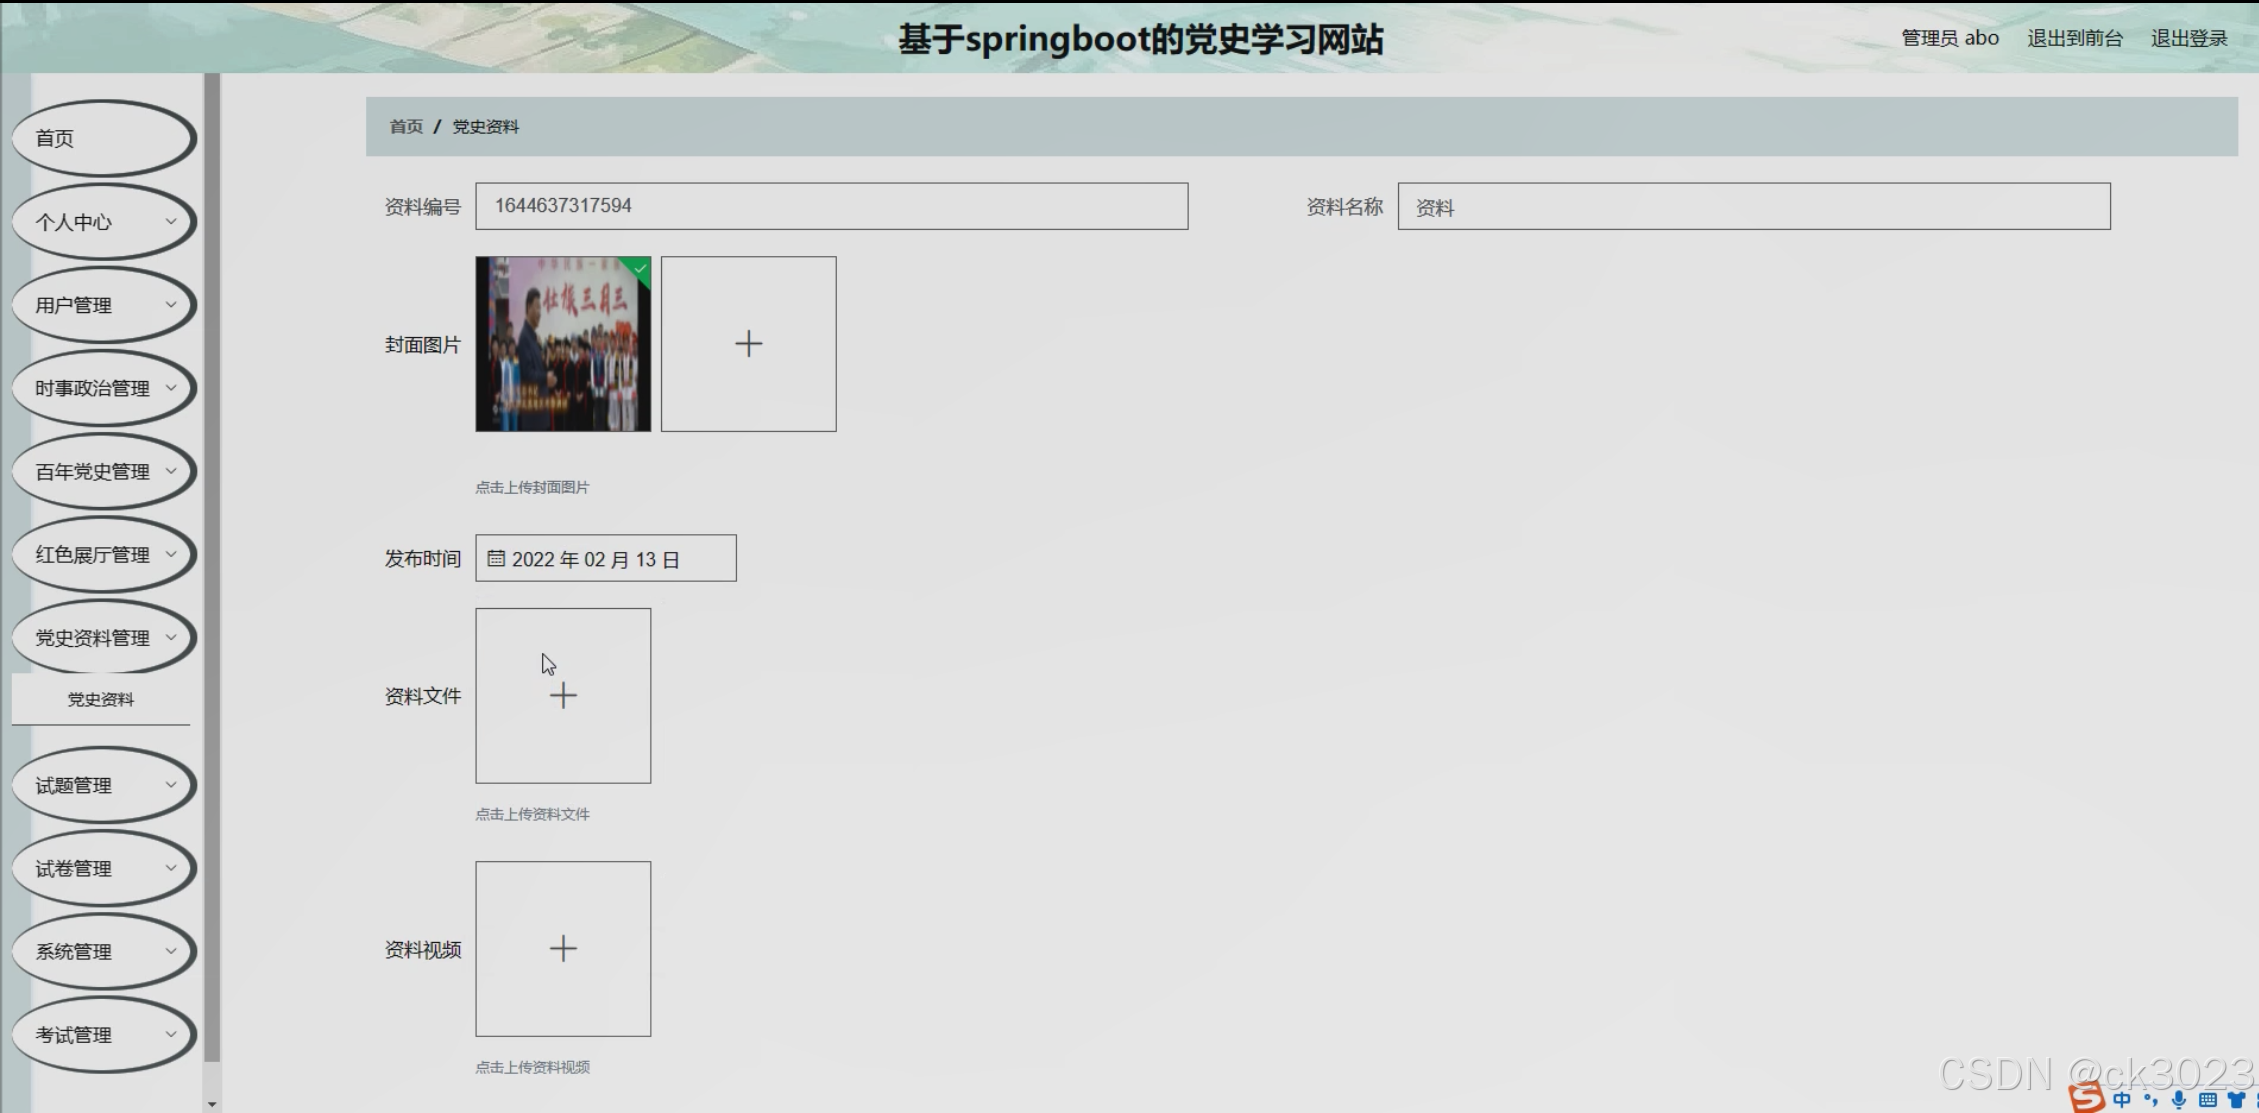2259x1113 pixels.
Task: Click sidebar vertical scrollbar
Action: click(x=212, y=560)
